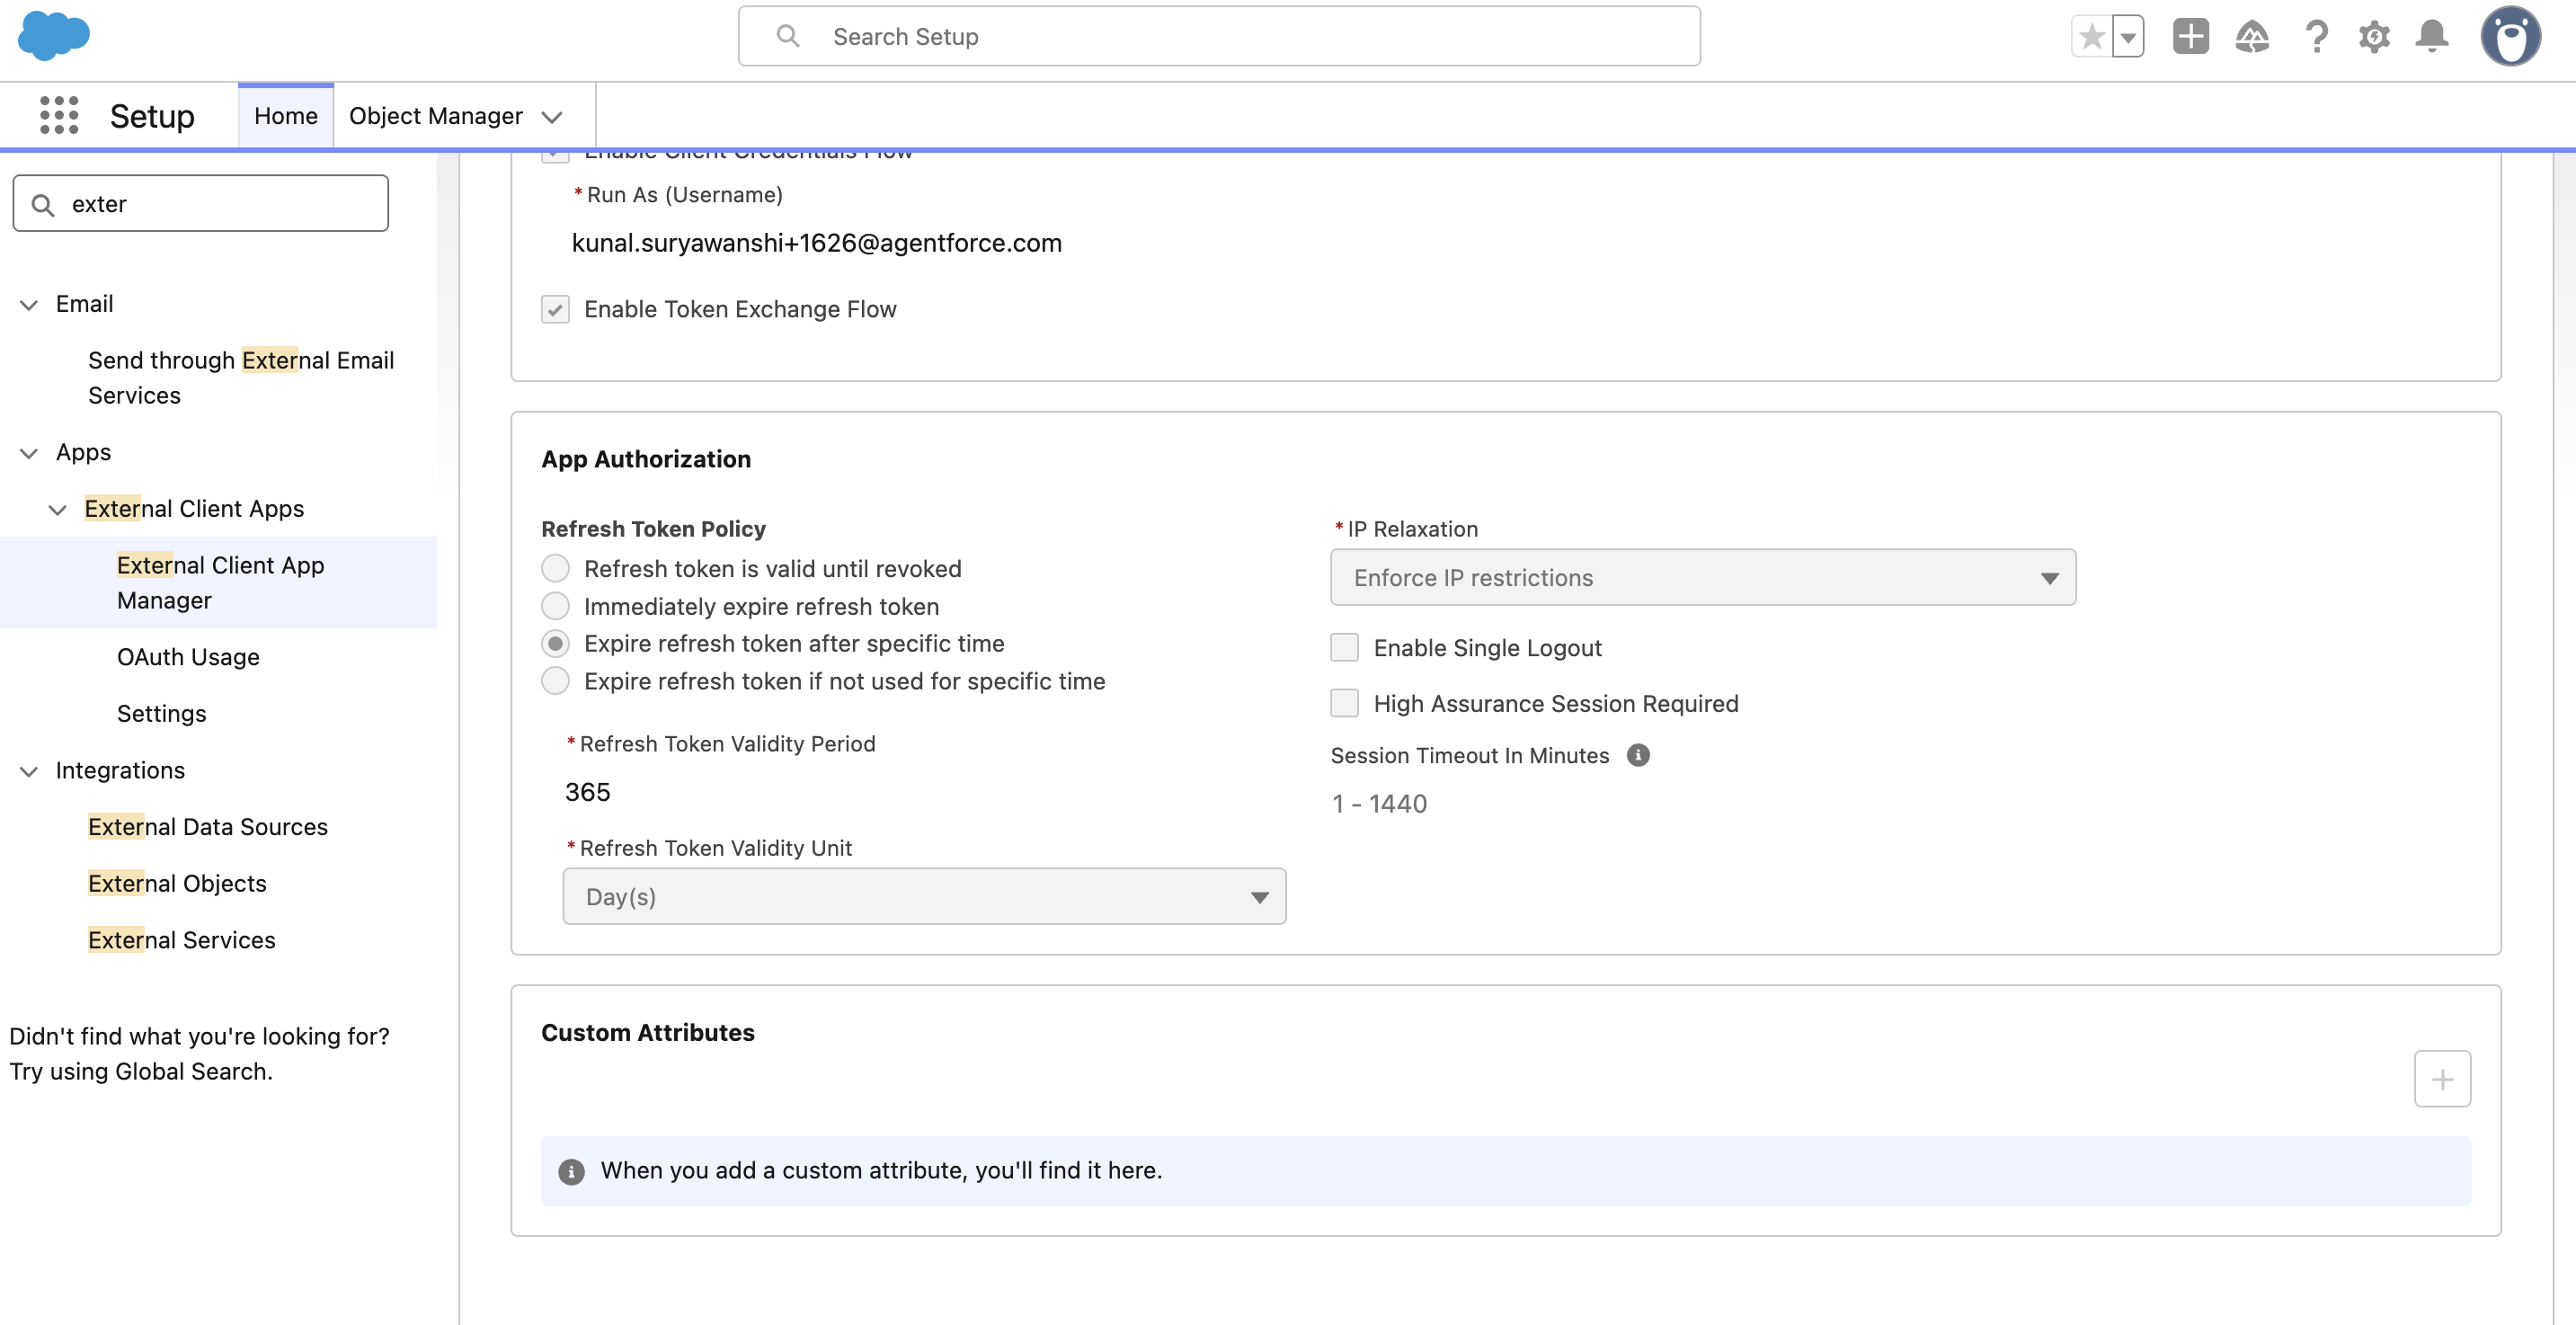Open the Setup gear menu
Screen dimensions: 2576x1325
coord(2374,37)
